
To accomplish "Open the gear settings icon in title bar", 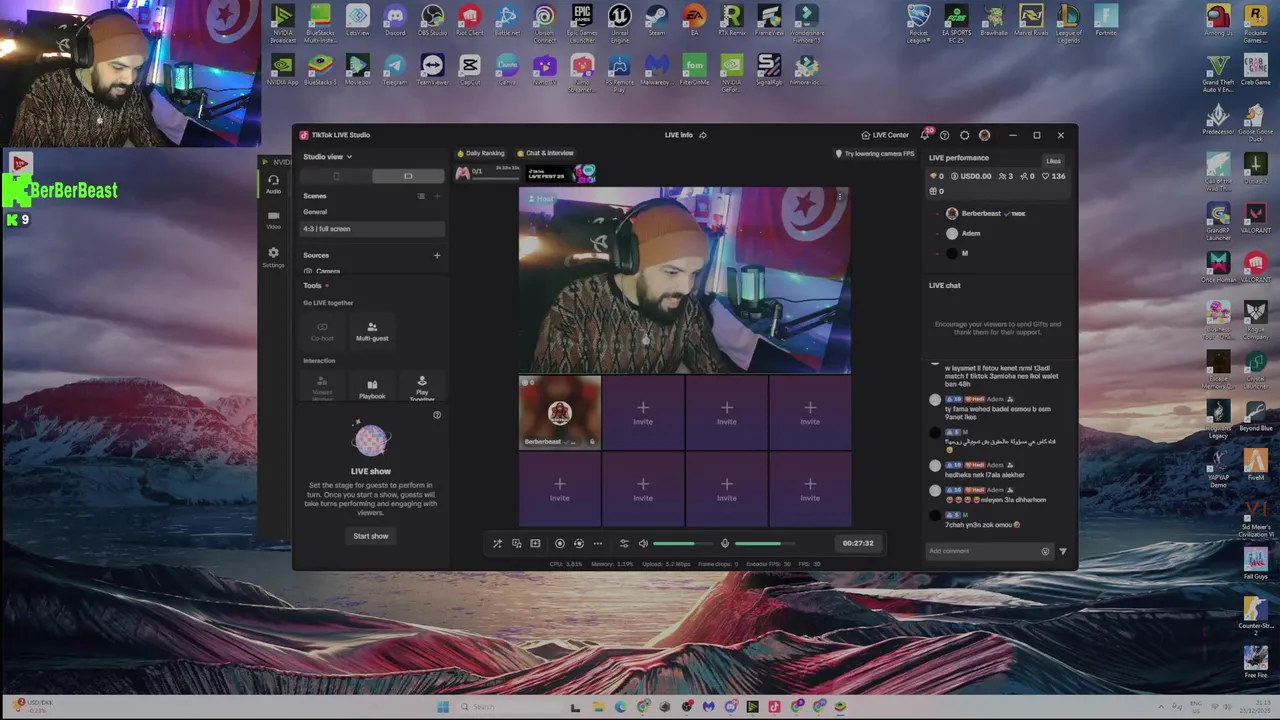I will coord(964,135).
